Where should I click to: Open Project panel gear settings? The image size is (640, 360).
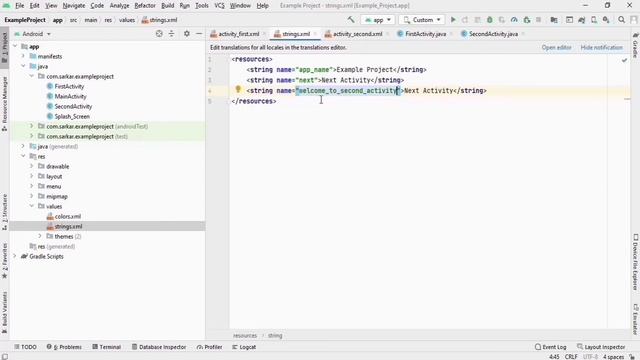(187, 34)
